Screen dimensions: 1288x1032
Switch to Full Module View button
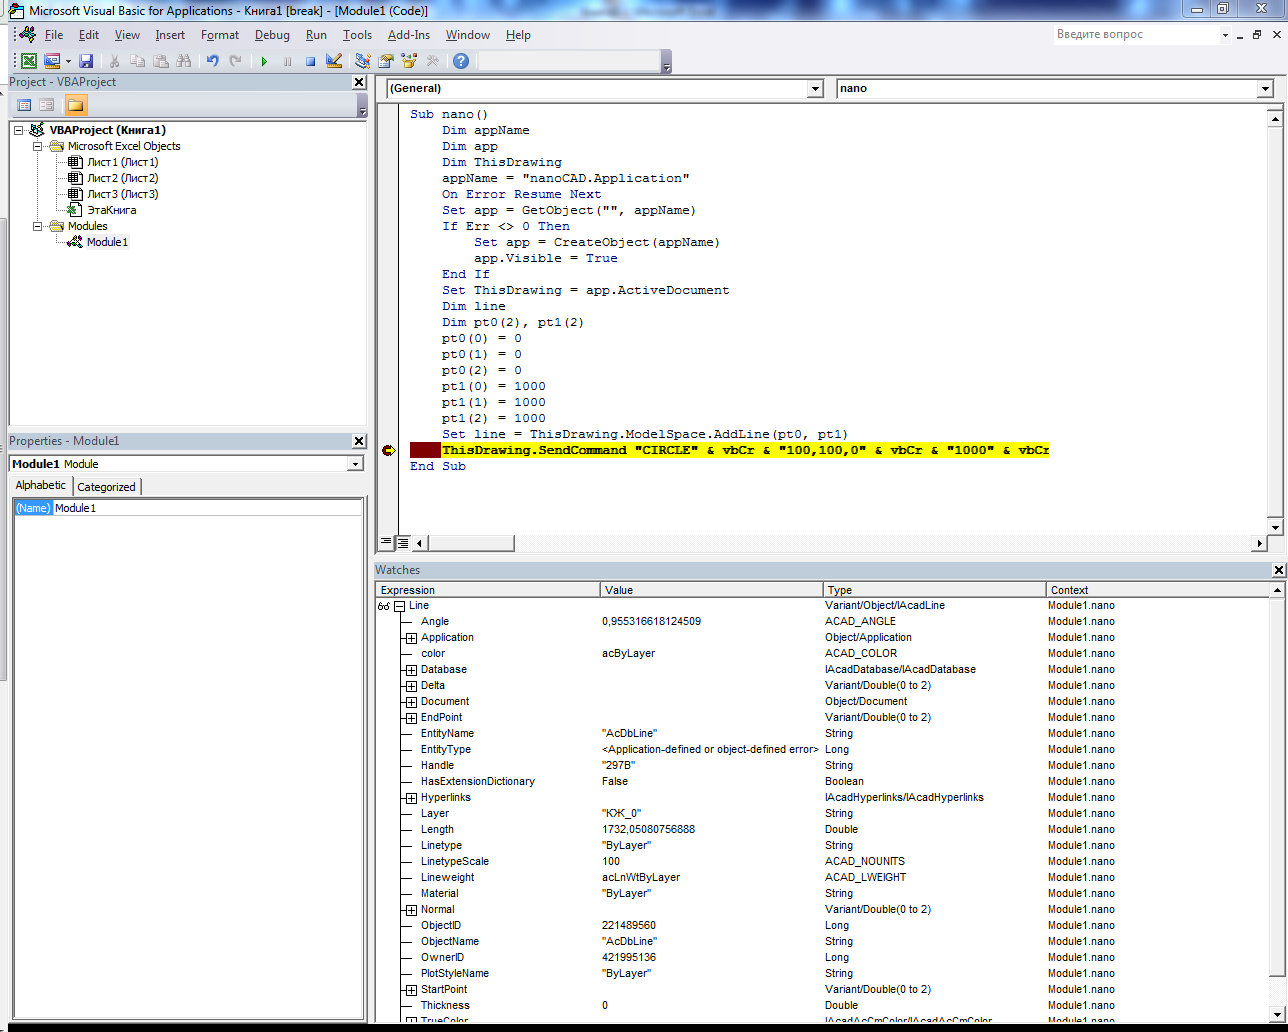click(x=403, y=543)
